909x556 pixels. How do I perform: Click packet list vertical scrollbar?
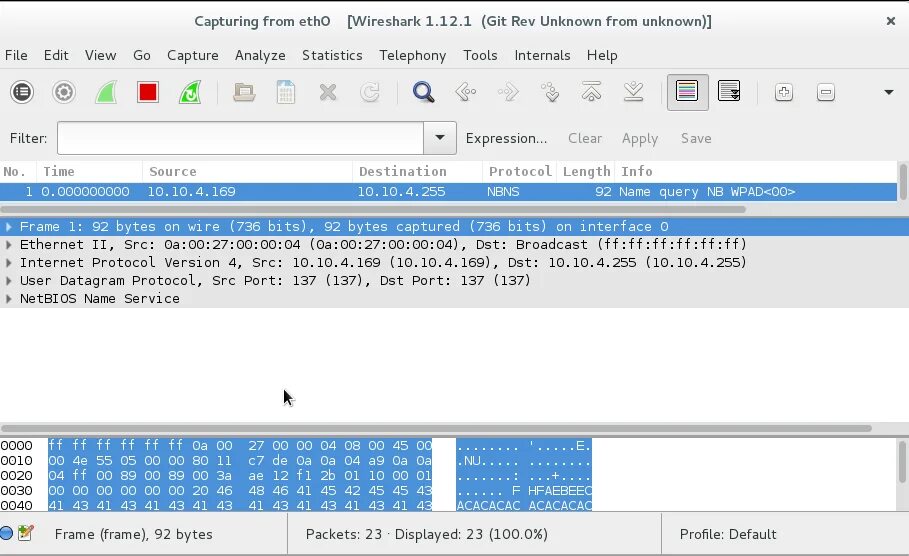click(903, 181)
